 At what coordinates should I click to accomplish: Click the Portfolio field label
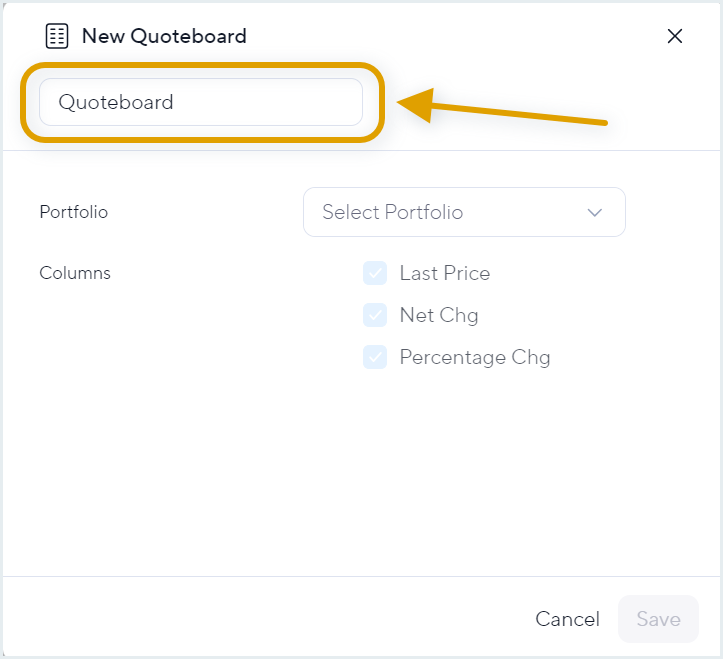pos(74,212)
